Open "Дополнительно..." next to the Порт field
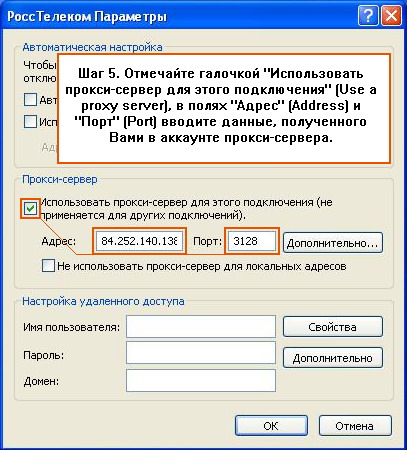The image size is (407, 450). [333, 243]
